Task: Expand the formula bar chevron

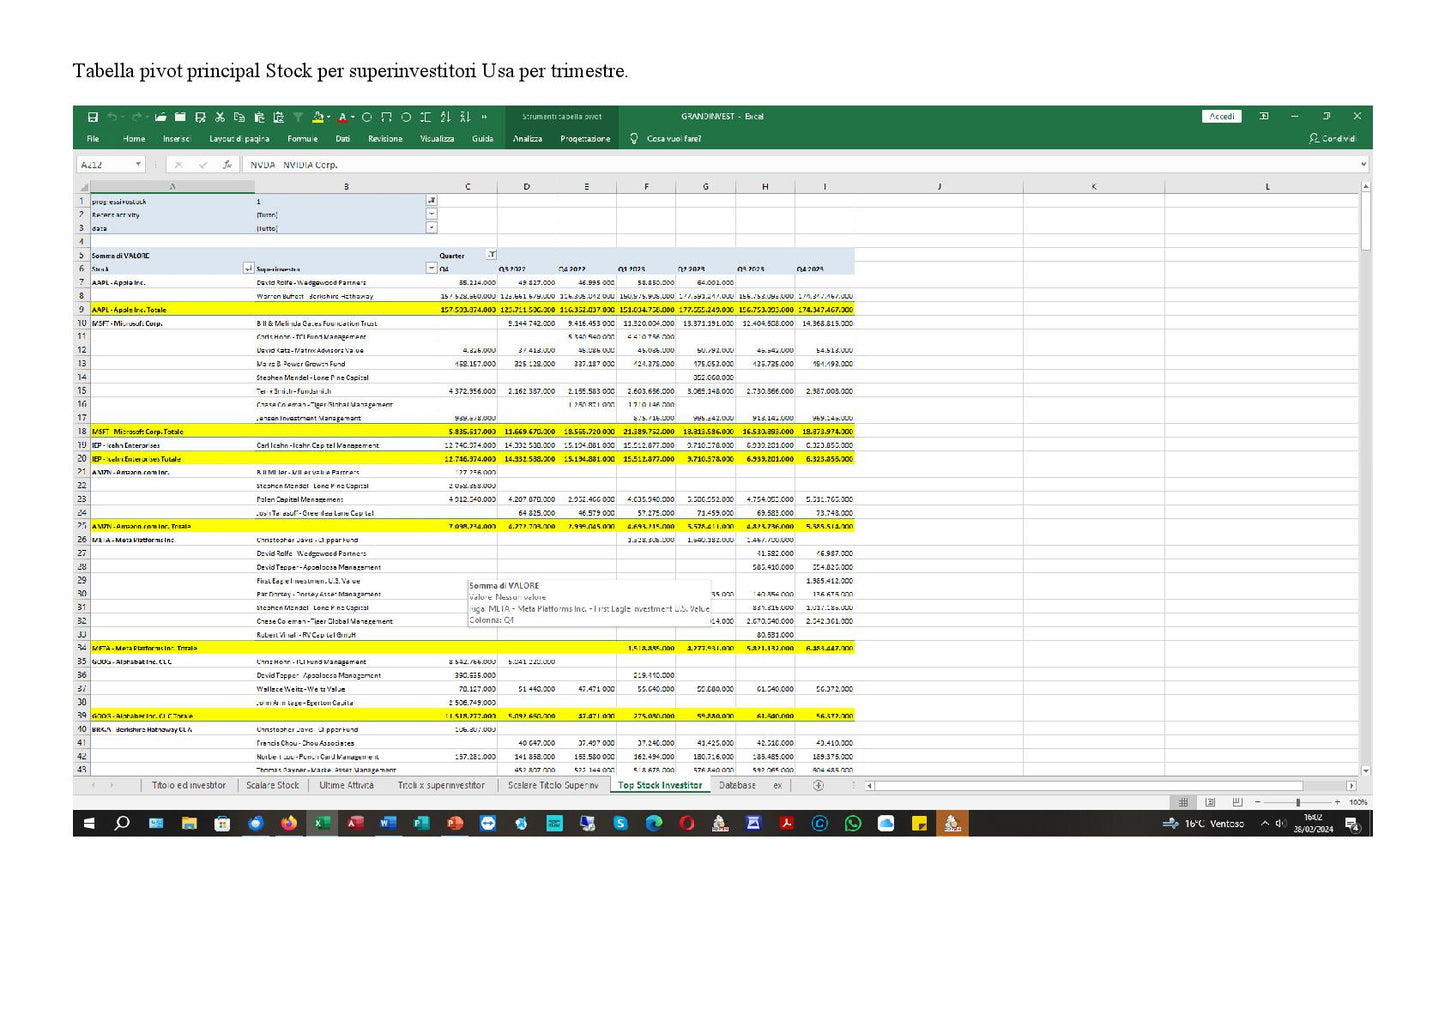Action: coord(1363,165)
